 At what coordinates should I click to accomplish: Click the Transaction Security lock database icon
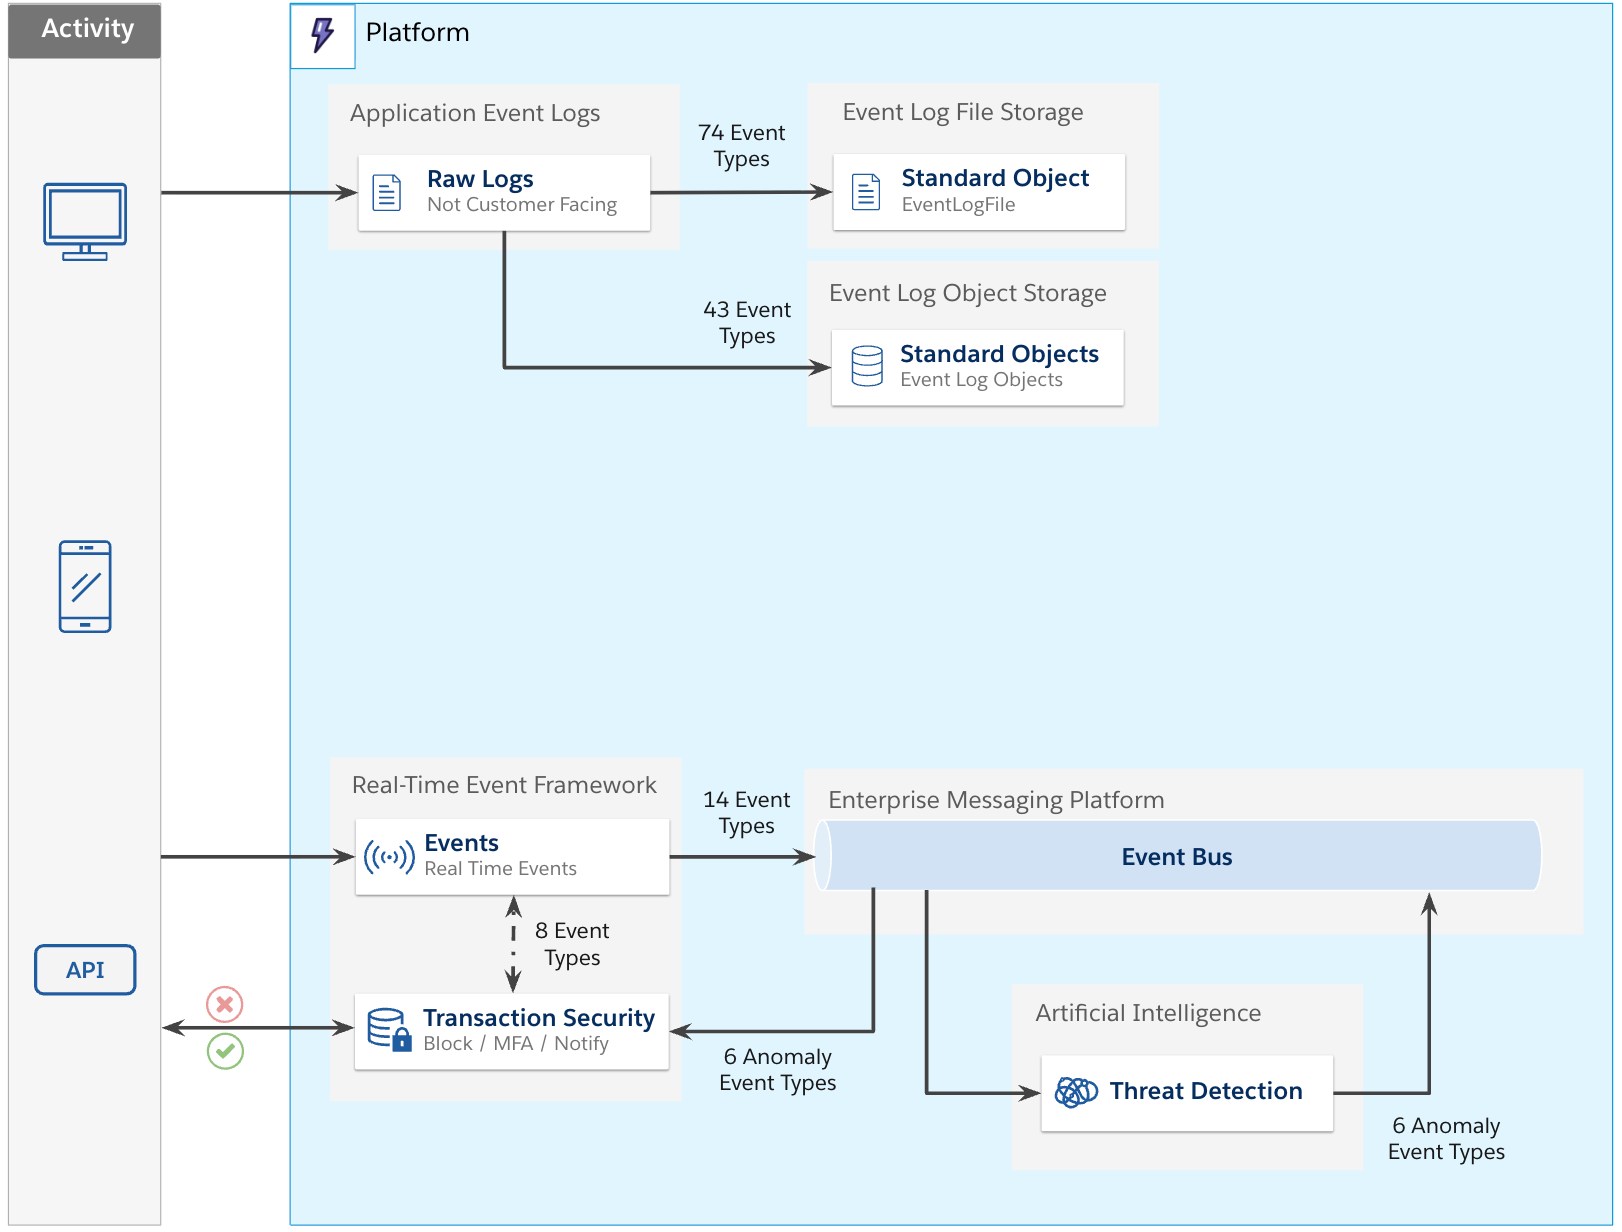(389, 1030)
